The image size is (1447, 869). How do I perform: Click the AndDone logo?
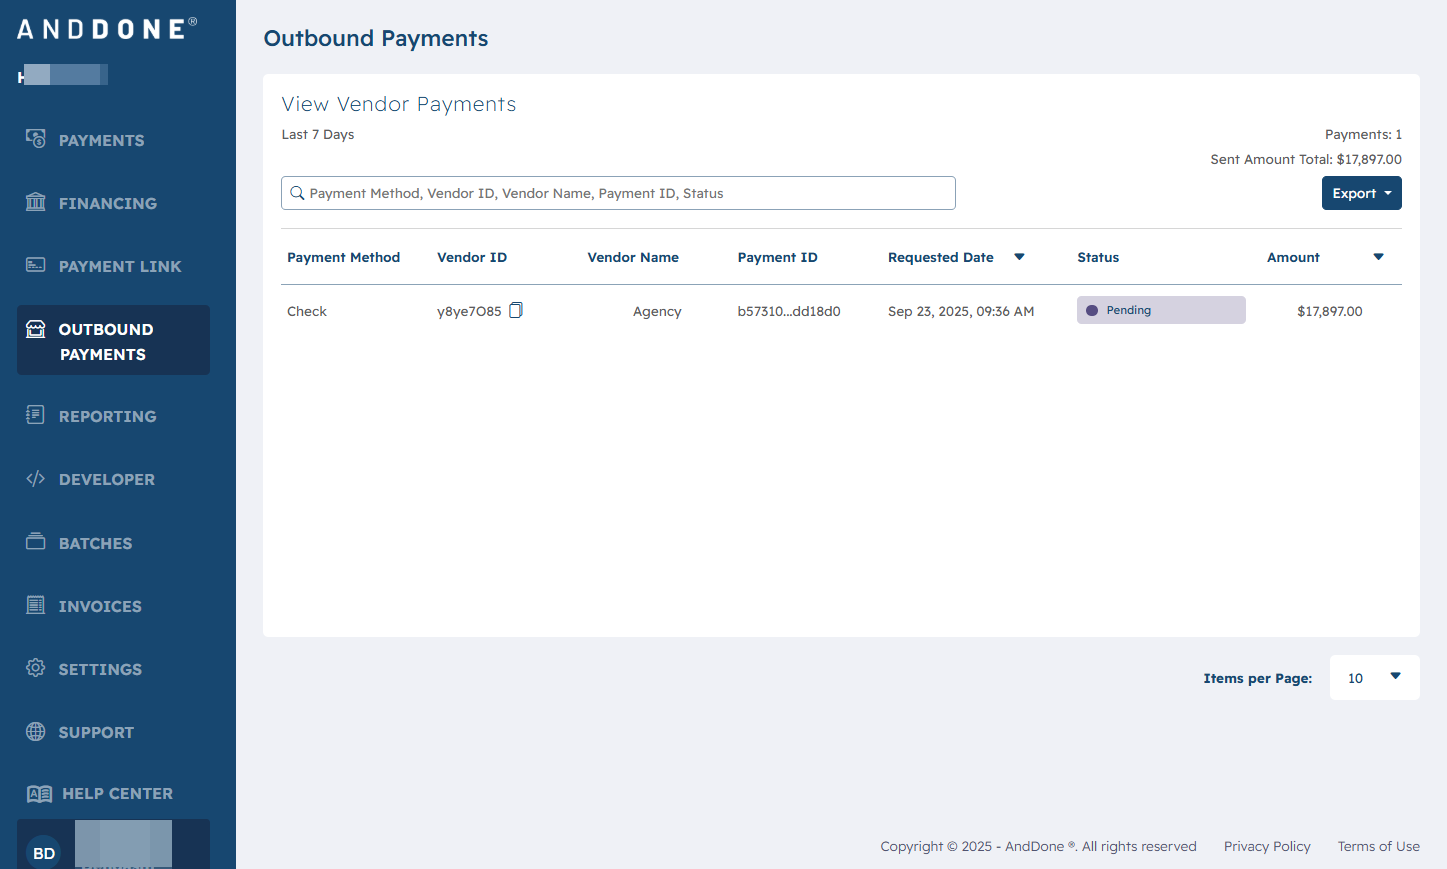(x=107, y=29)
